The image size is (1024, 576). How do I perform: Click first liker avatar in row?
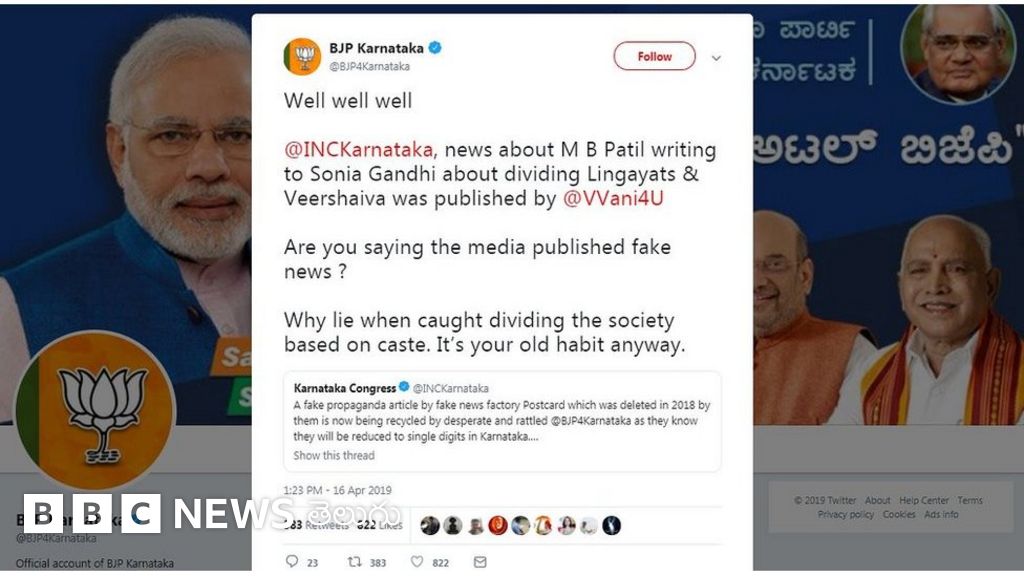point(430,525)
